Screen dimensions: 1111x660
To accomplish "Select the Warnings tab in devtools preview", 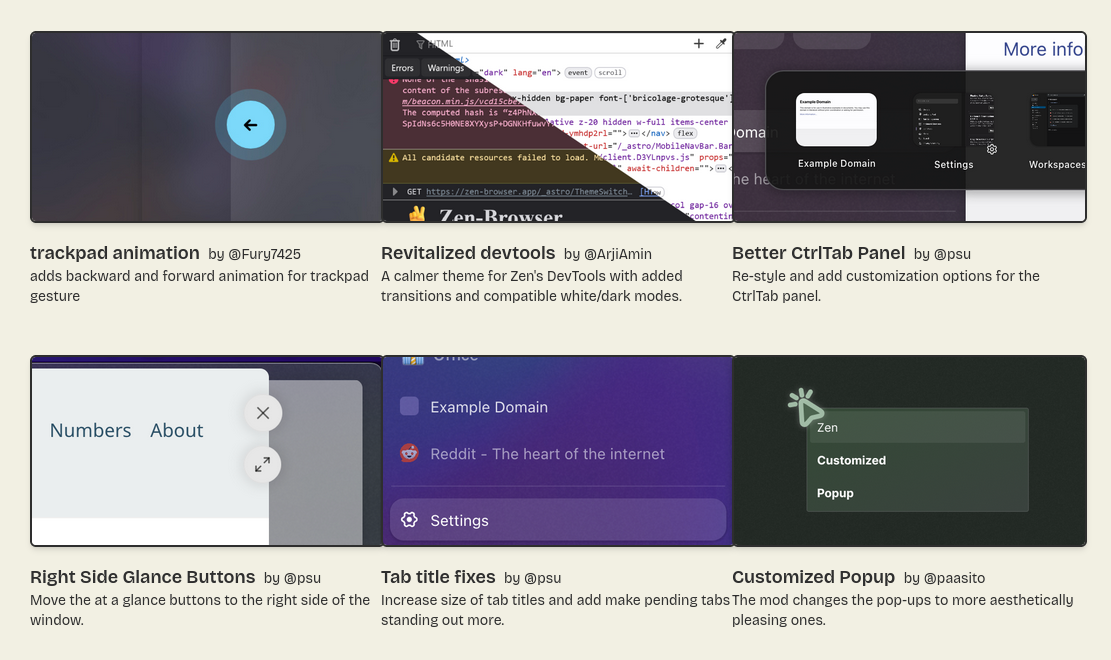I will click(445, 68).
